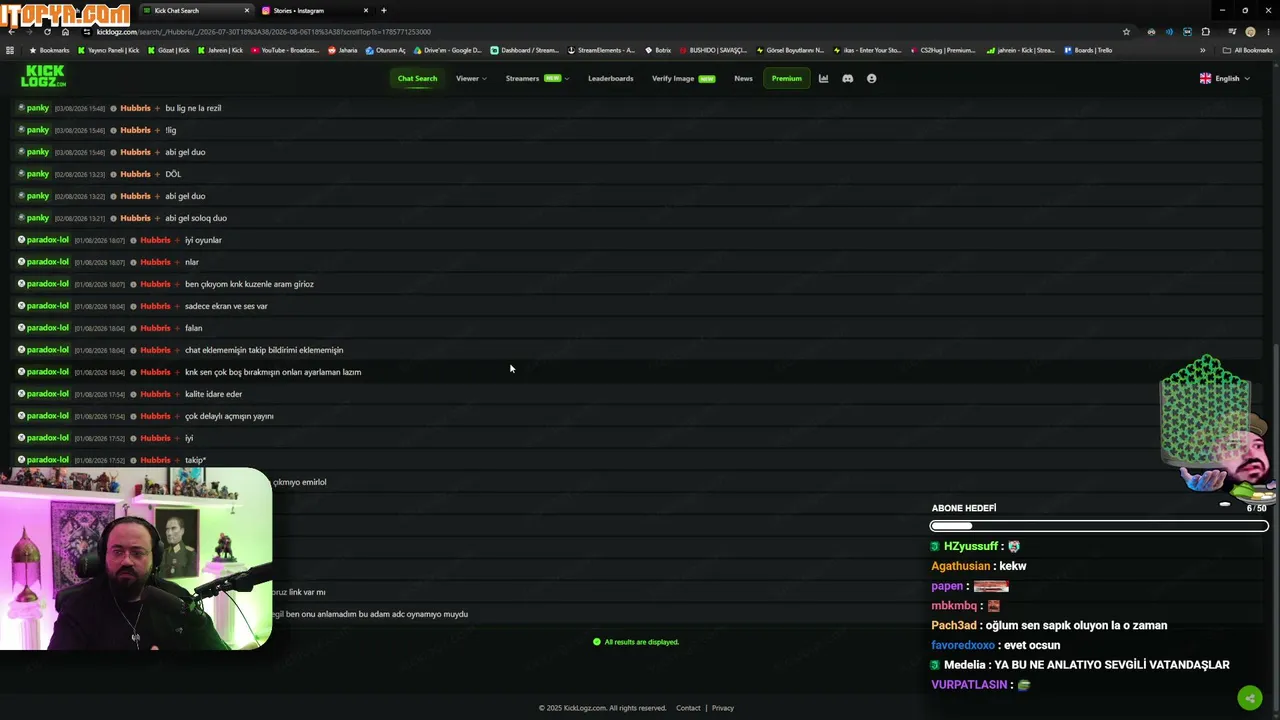
Task: Click the browser address bar URL
Action: [264, 32]
